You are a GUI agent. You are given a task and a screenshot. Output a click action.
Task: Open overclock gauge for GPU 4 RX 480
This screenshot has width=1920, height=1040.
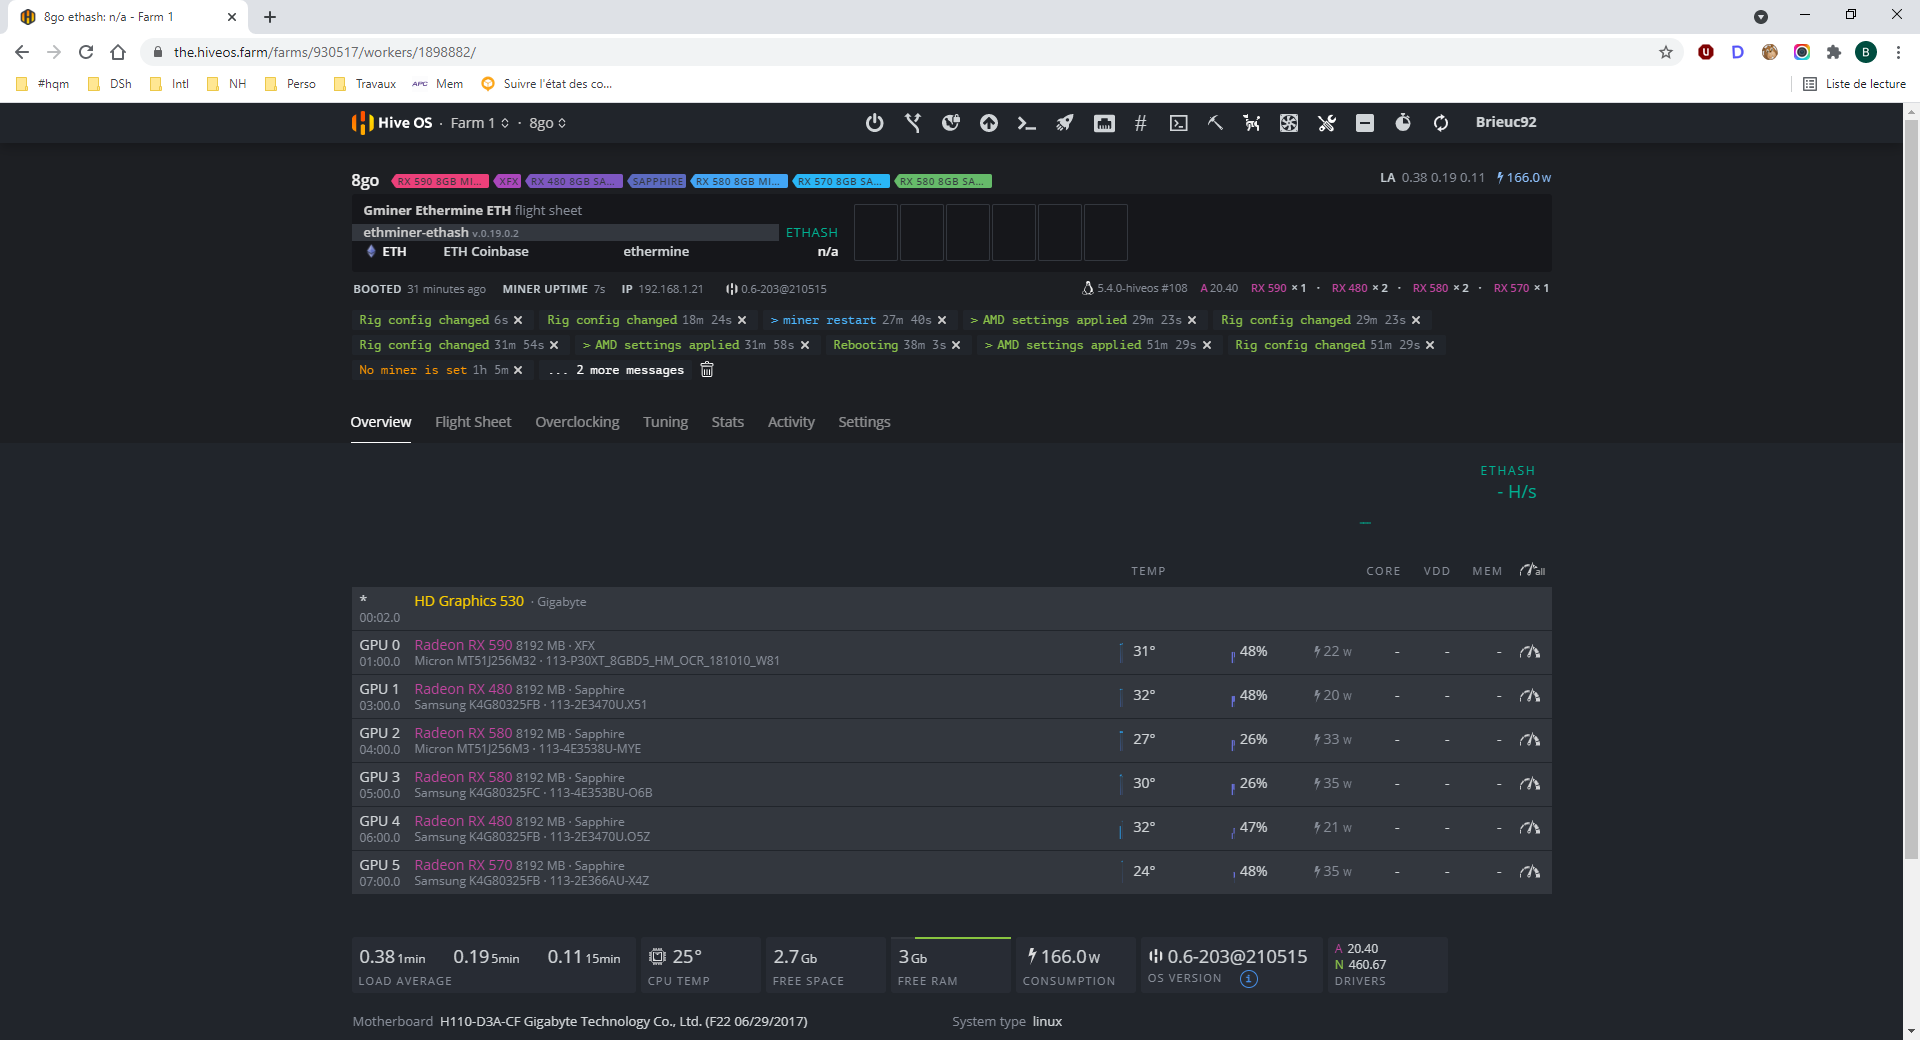(x=1530, y=828)
